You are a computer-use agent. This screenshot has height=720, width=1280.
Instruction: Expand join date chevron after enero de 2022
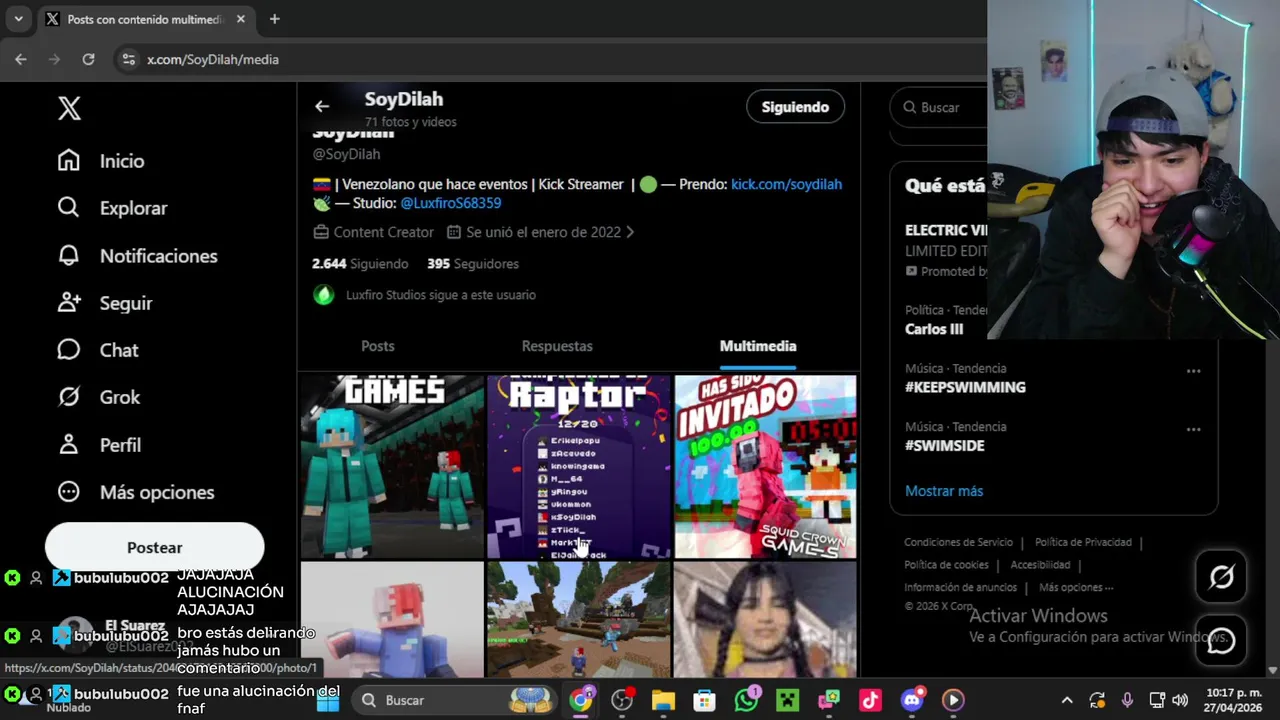pos(630,232)
